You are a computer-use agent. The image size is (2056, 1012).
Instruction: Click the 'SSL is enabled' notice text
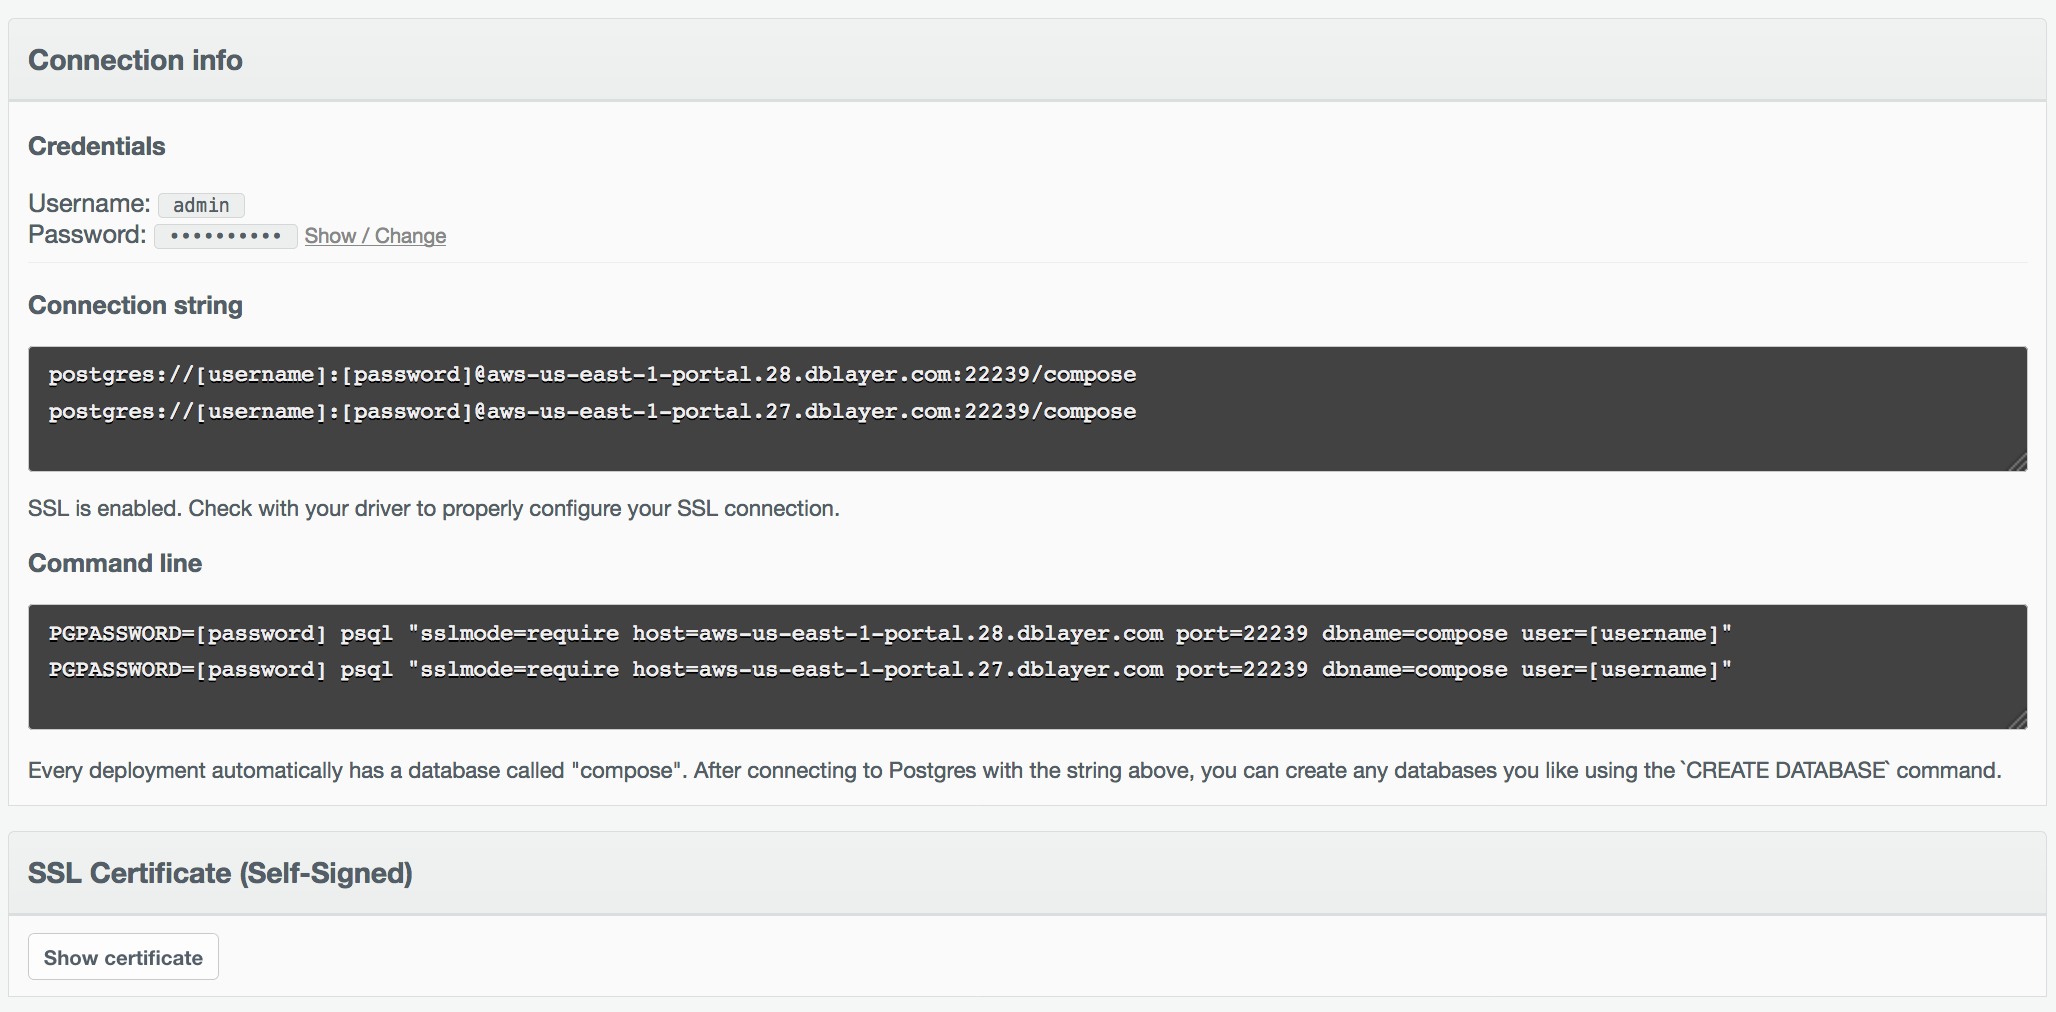434,508
